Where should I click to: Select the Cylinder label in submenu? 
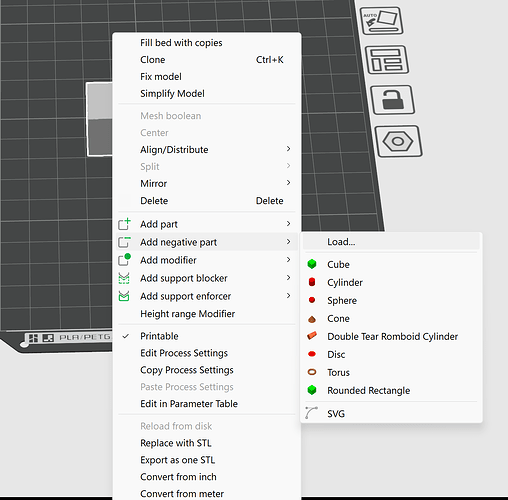coord(345,283)
